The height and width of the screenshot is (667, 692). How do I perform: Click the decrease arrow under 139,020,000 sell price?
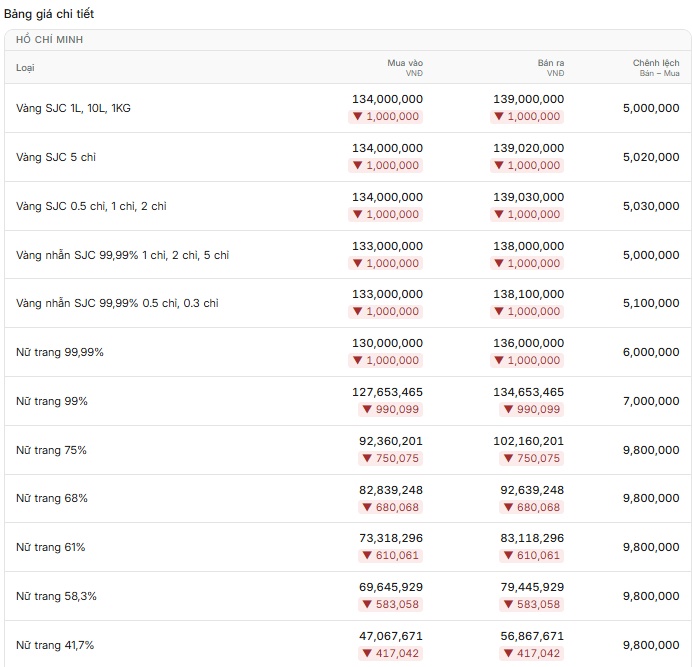coord(499,166)
